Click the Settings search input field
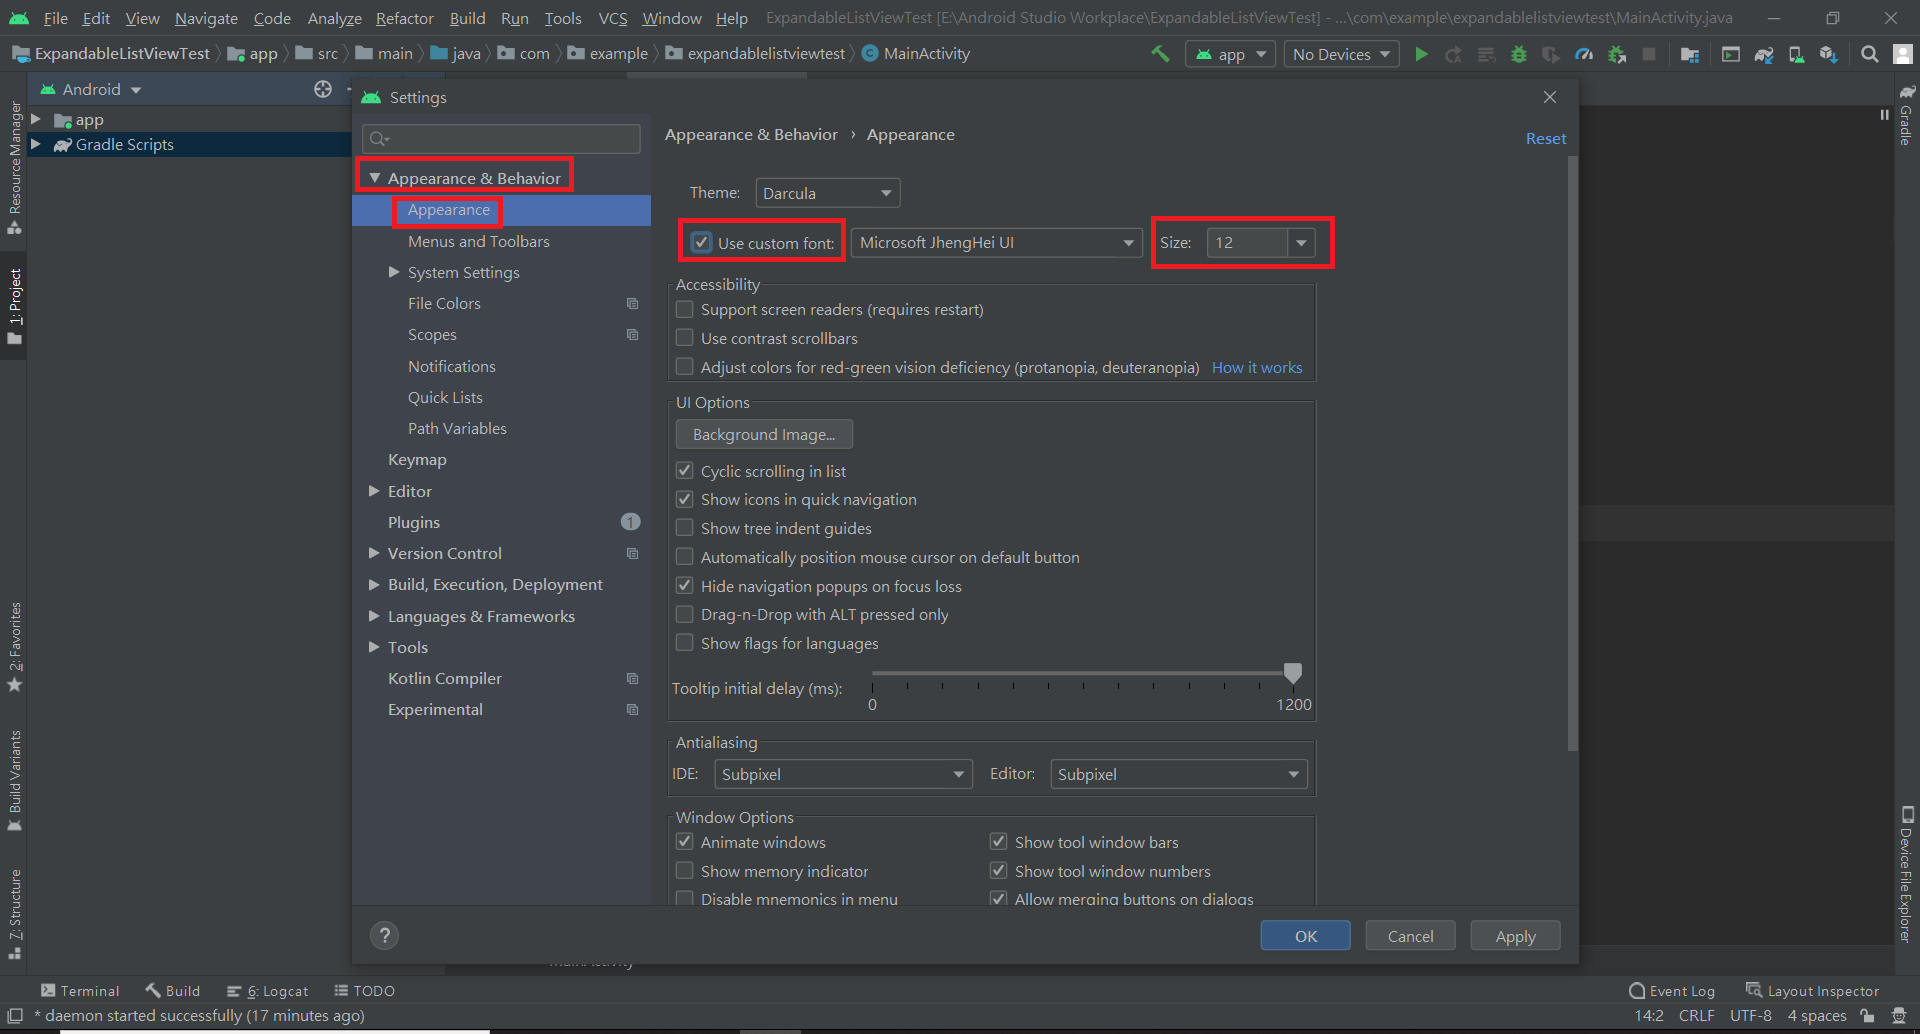1920x1034 pixels. click(502, 138)
